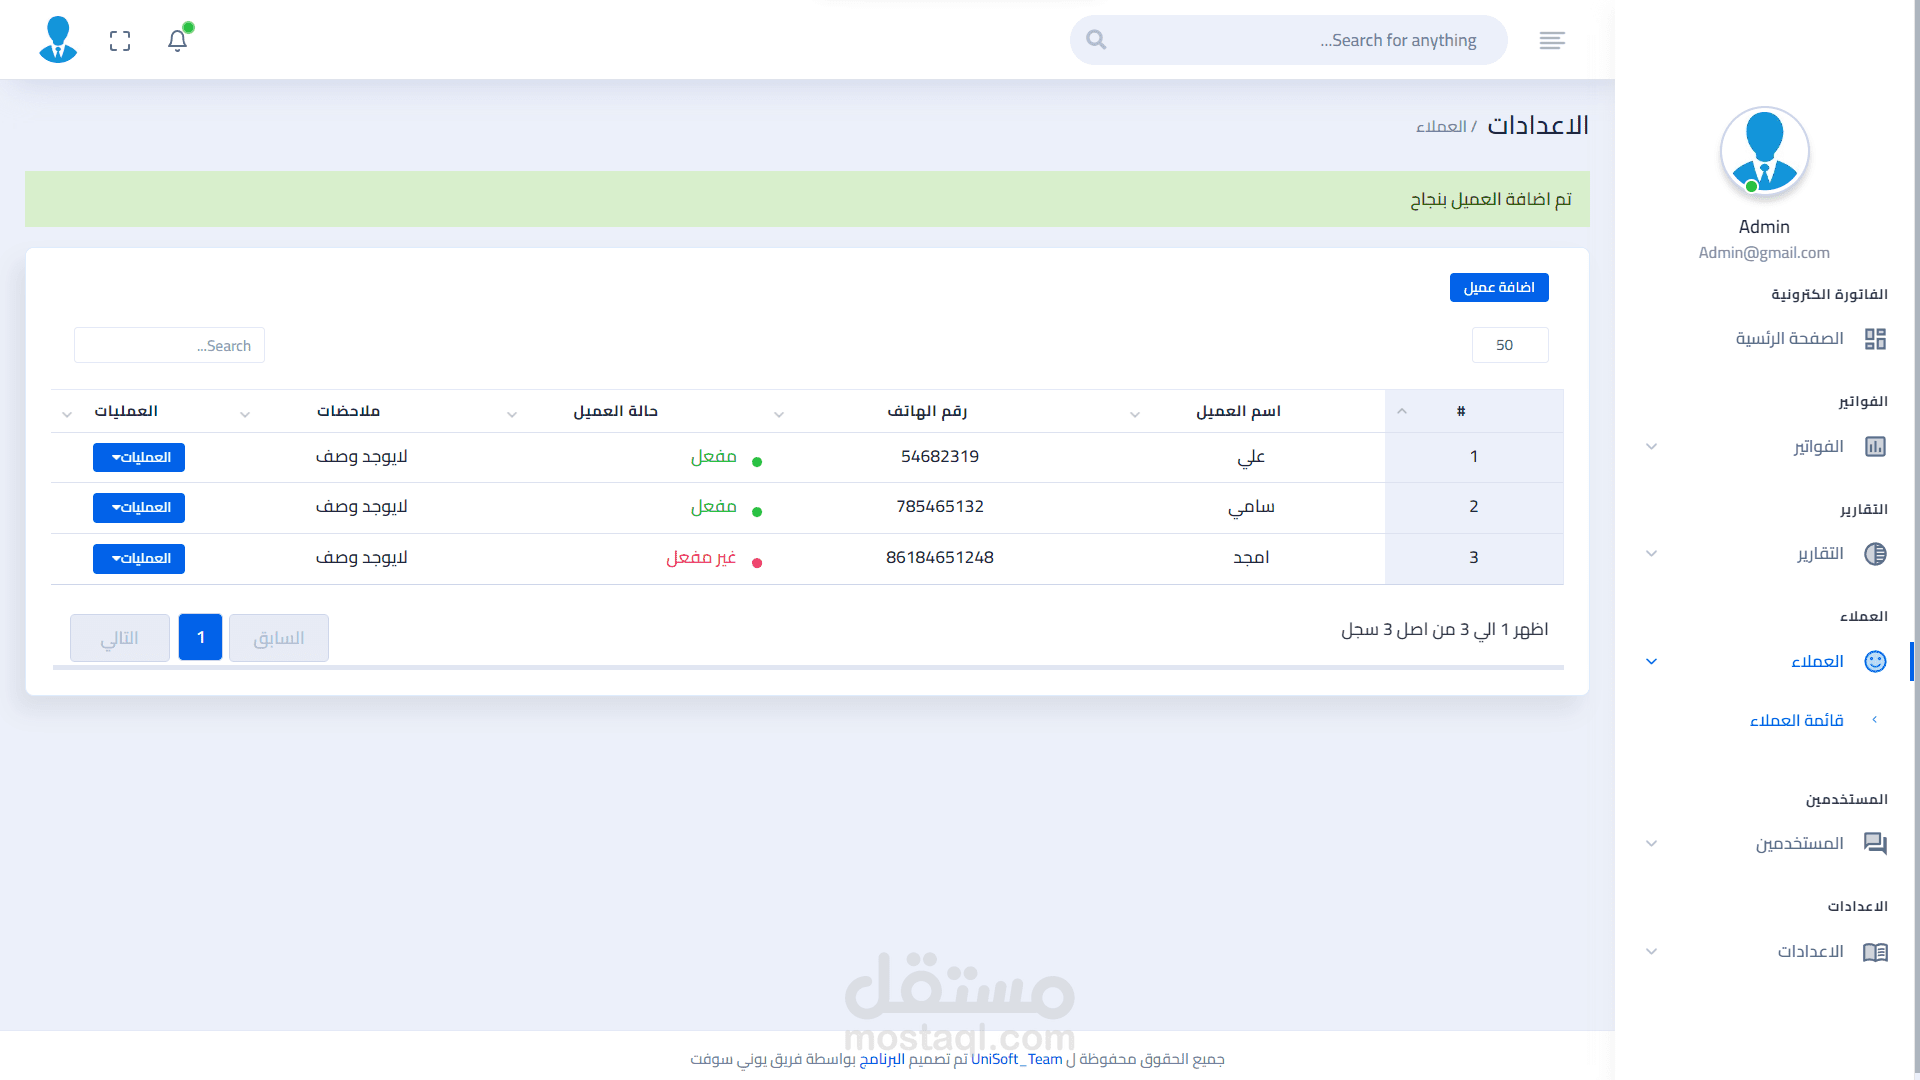Expand the الفواتير sidebar menu chevron

pos(1652,447)
